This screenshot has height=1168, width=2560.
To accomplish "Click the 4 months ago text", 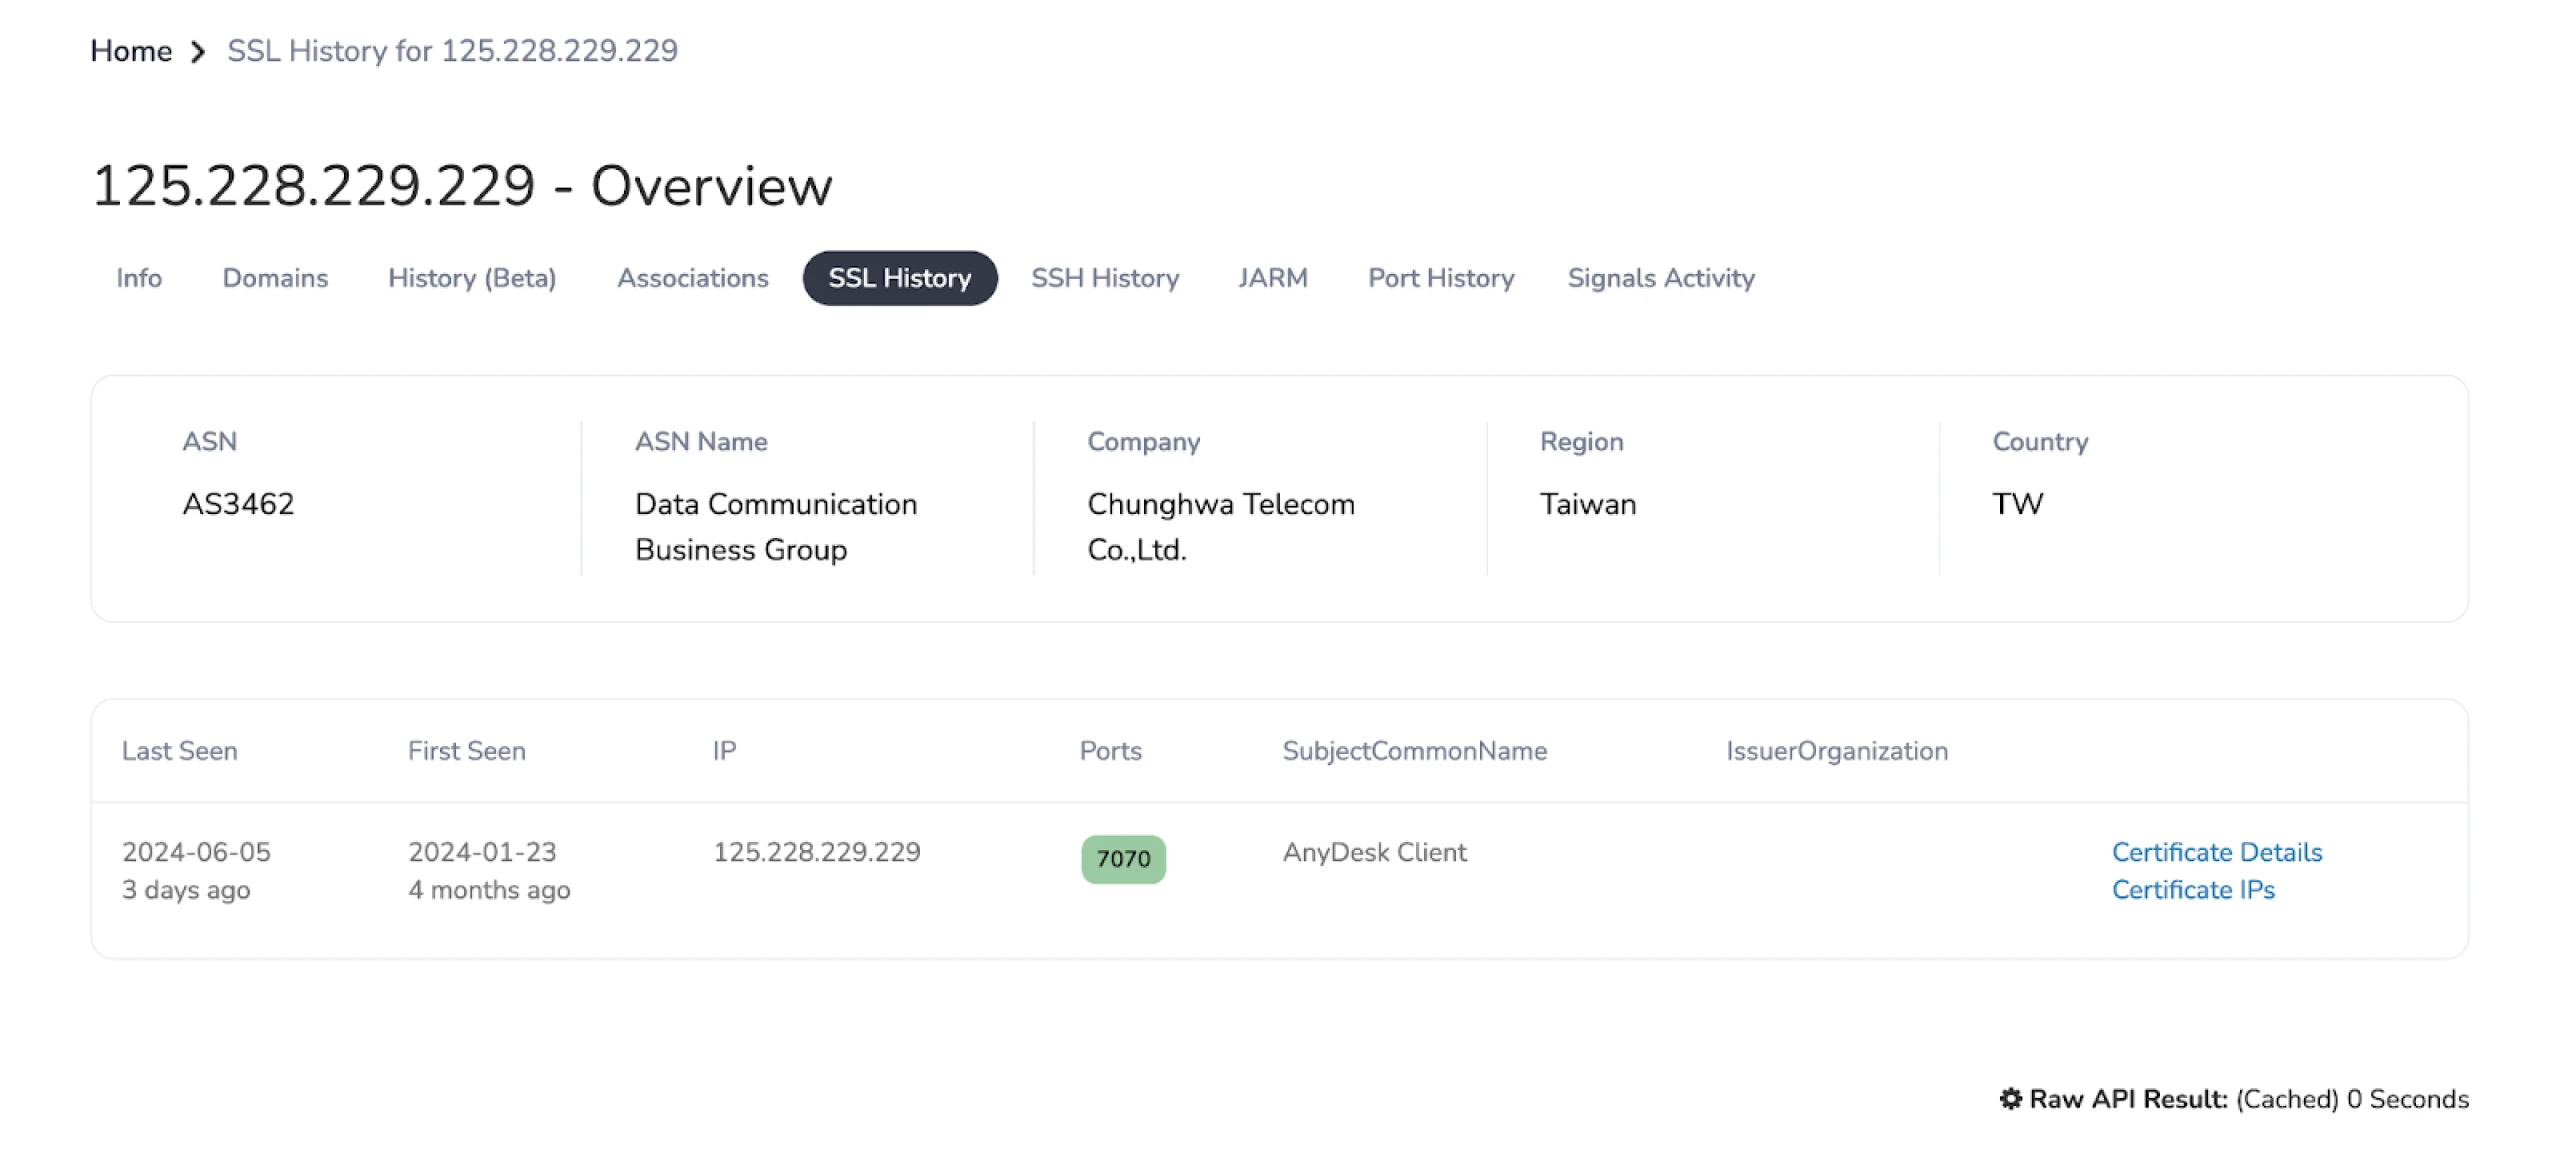I will point(489,890).
